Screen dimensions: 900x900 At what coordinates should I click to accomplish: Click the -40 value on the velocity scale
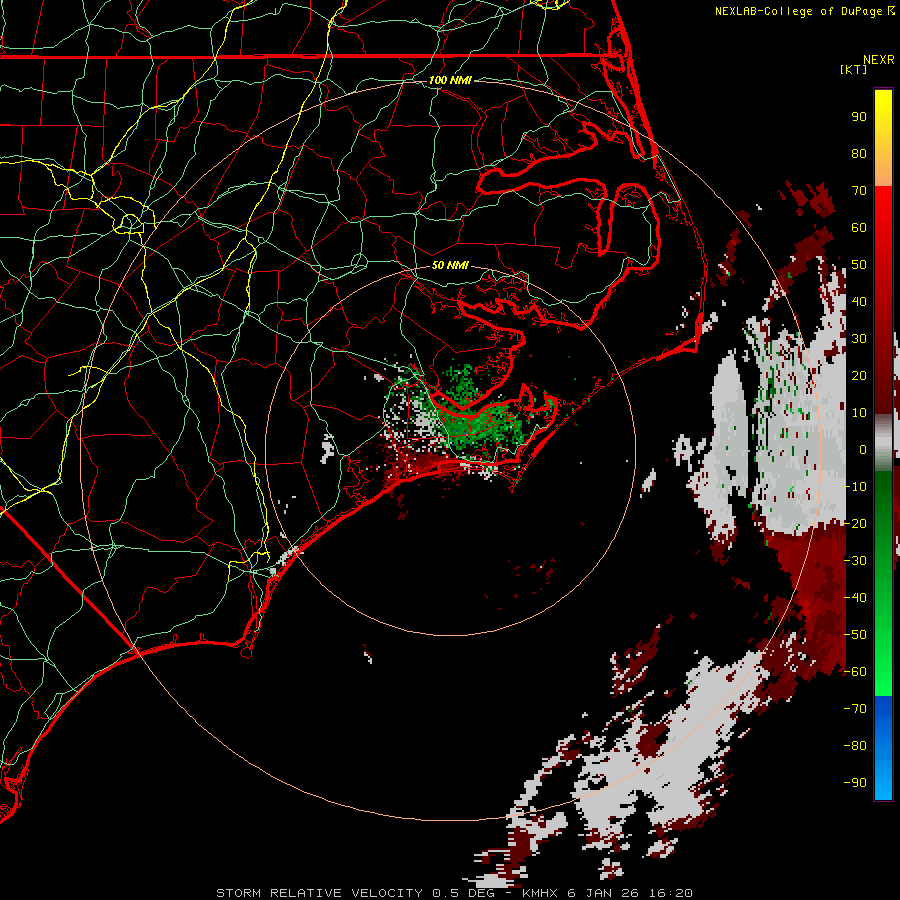(855, 598)
